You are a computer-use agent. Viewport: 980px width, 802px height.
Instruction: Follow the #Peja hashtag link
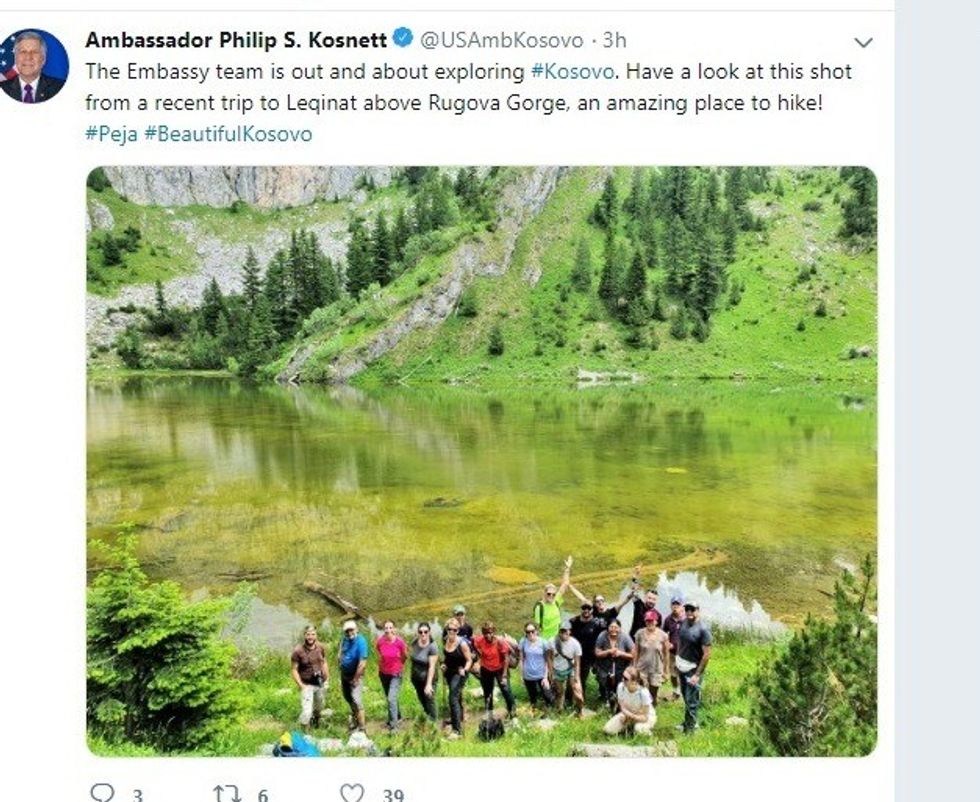click(x=111, y=134)
